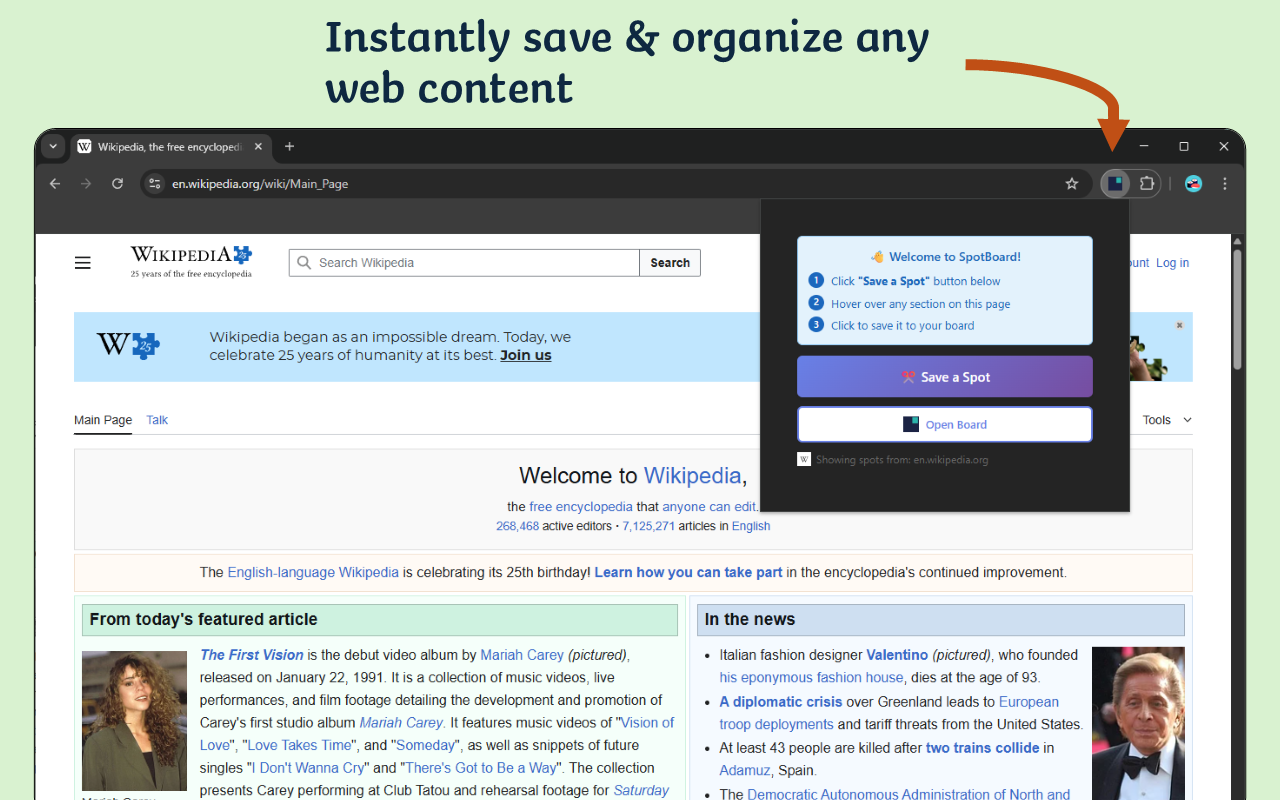Open the Chrome extensions puzzle icon
The image size is (1280, 800).
tap(1147, 183)
